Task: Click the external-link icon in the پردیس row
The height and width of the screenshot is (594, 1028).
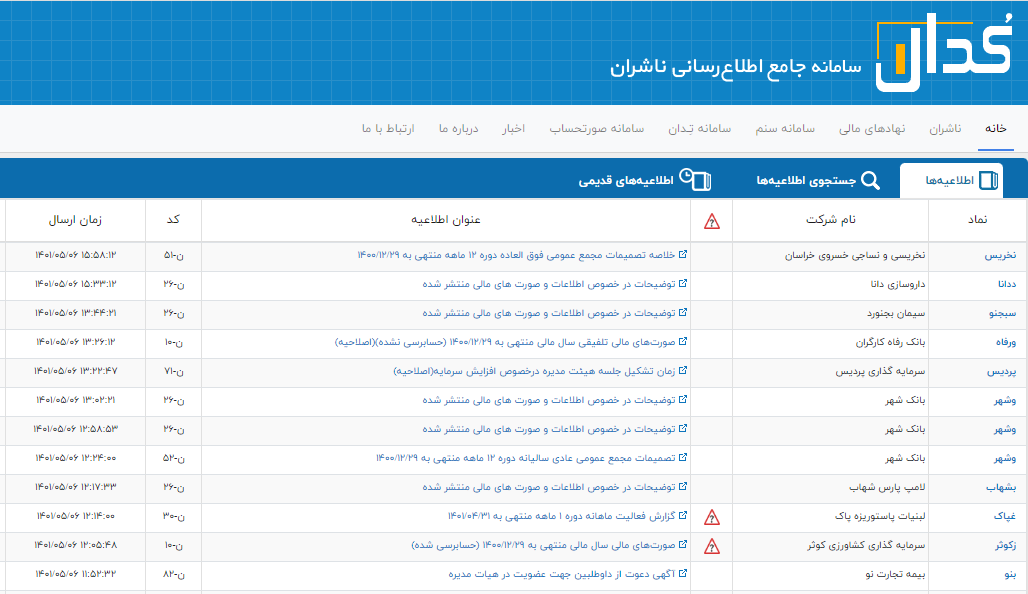Action: [682, 370]
